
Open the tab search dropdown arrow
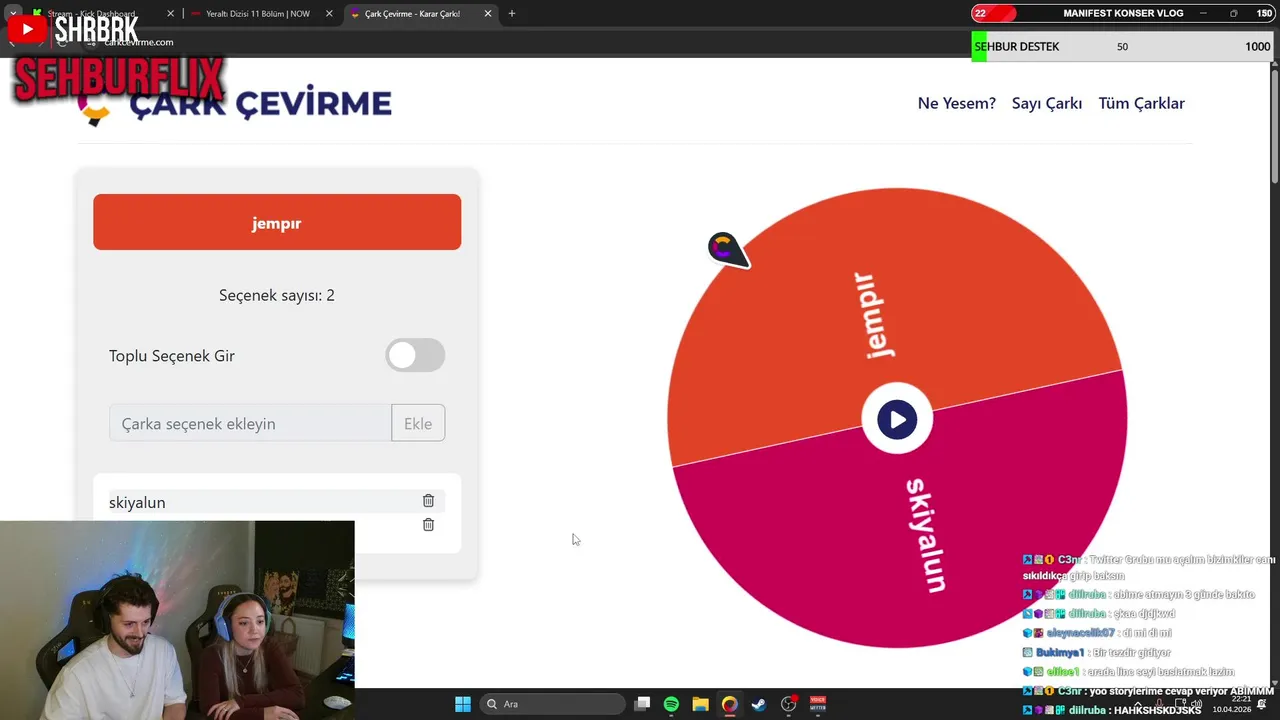(x=13, y=14)
